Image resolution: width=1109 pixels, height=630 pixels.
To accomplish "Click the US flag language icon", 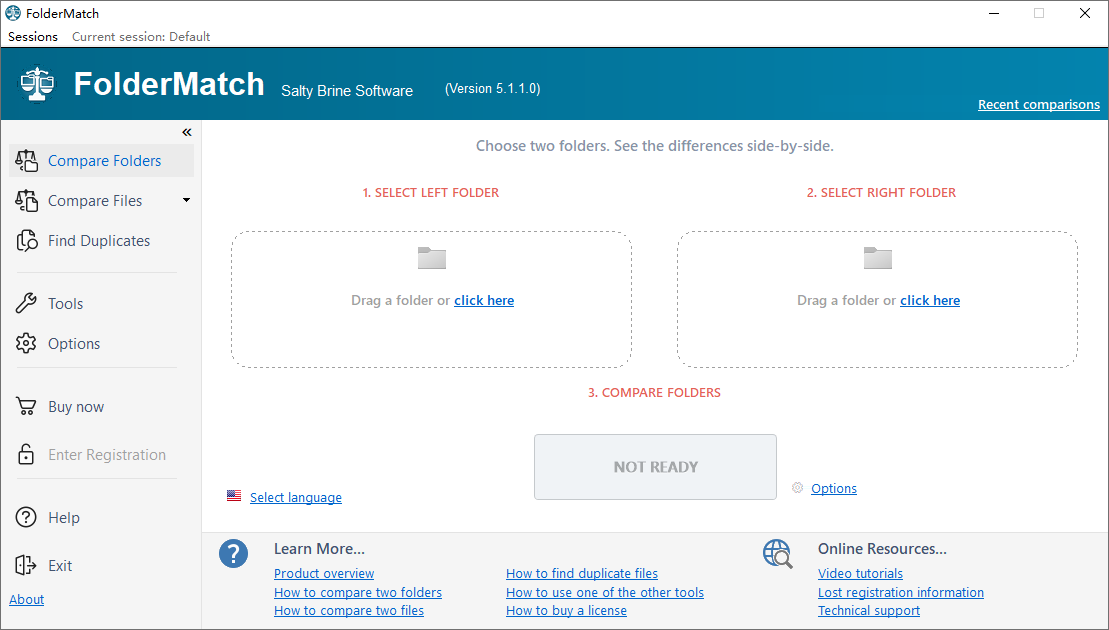I will pos(234,496).
